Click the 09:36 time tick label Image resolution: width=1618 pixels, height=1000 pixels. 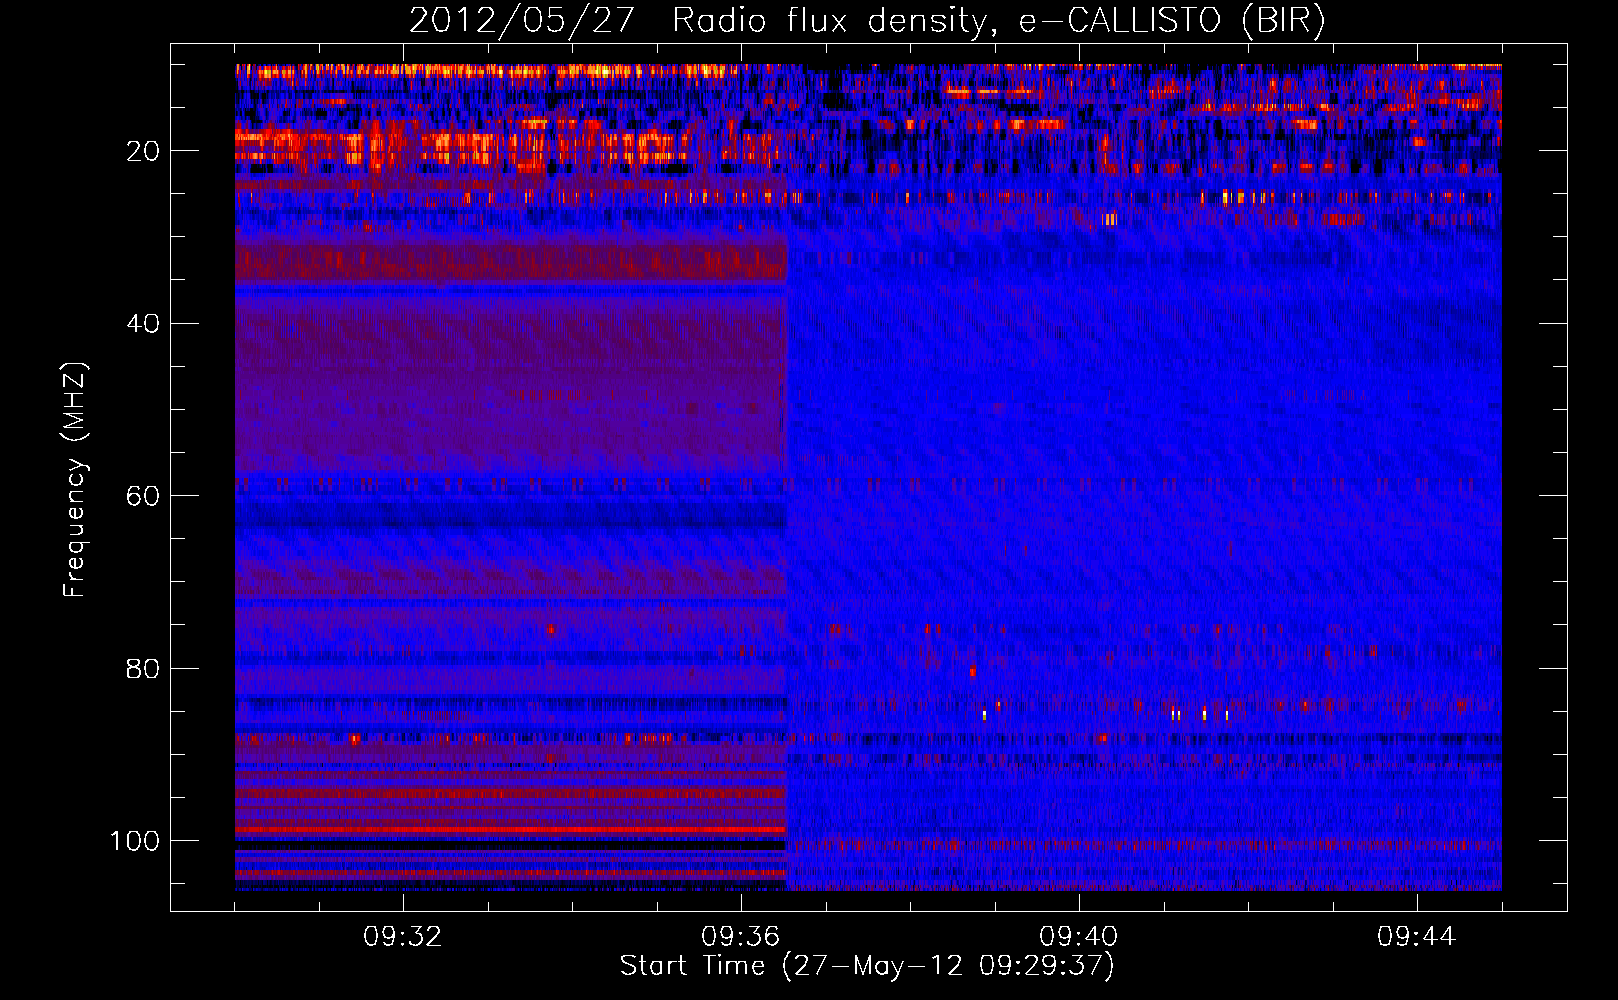pos(741,937)
